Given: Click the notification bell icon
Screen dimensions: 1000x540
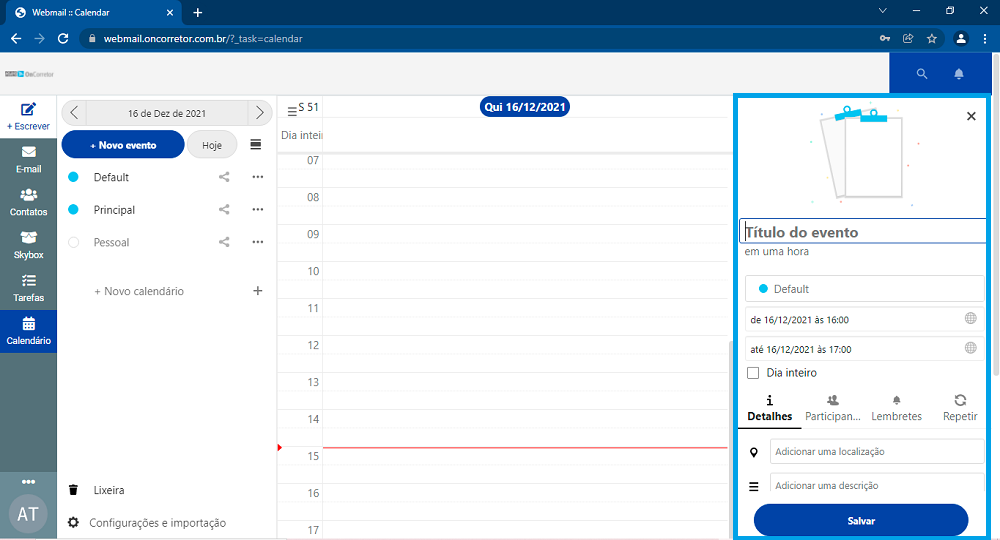Looking at the screenshot, I should click(958, 74).
